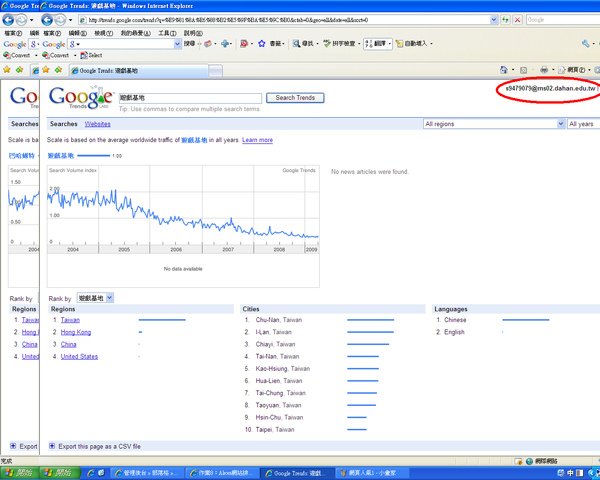Open the All years dropdown
Viewport: 600px width, 480px height.
583,124
